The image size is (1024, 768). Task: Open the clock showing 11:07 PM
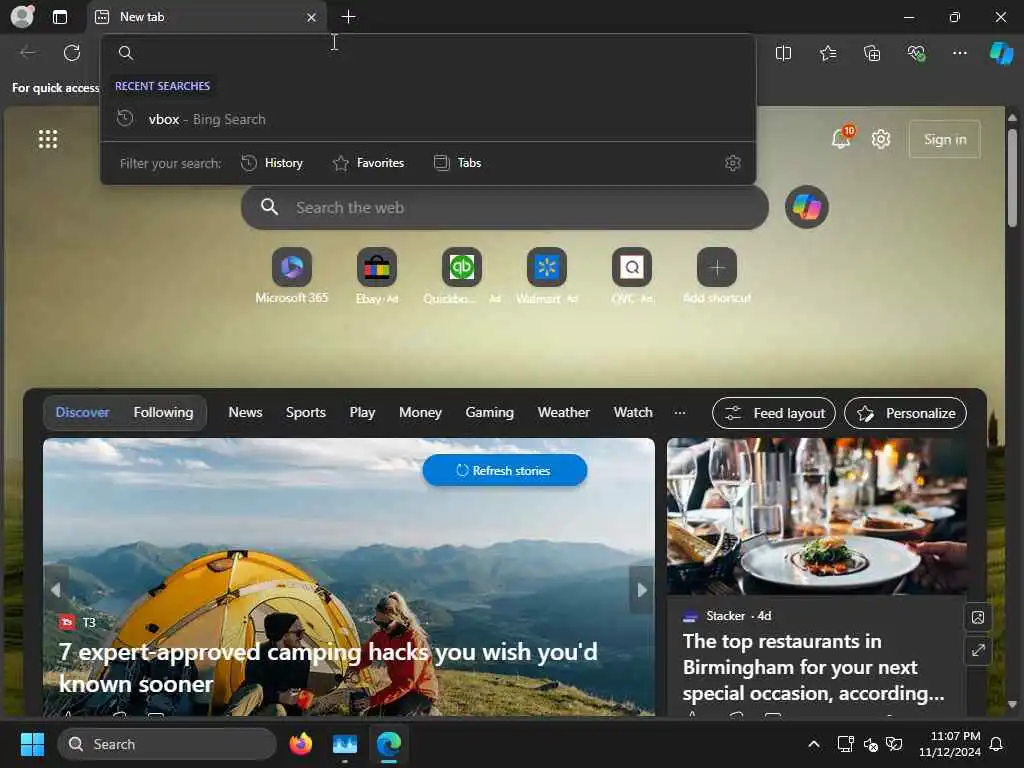pos(949,744)
